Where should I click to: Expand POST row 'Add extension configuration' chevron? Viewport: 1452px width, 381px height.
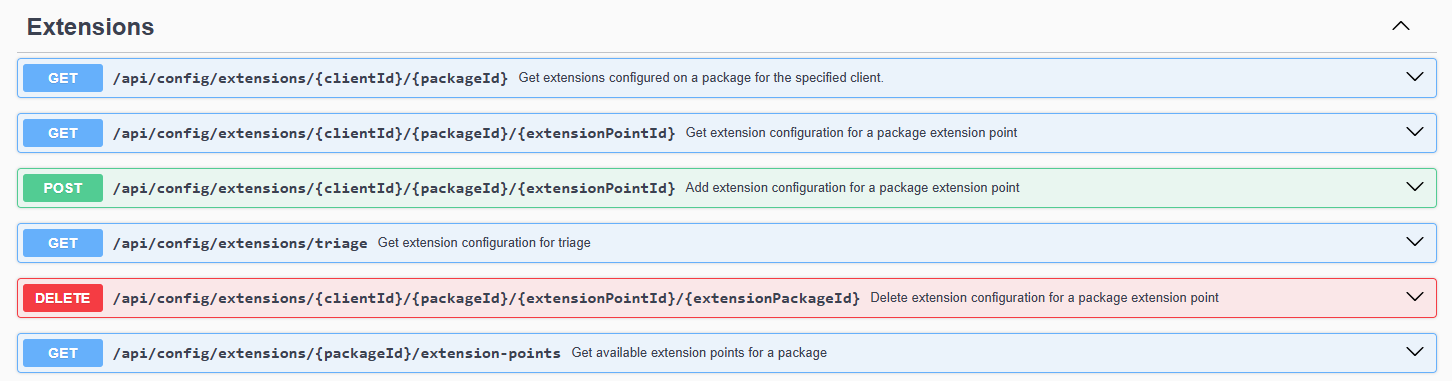1415,187
